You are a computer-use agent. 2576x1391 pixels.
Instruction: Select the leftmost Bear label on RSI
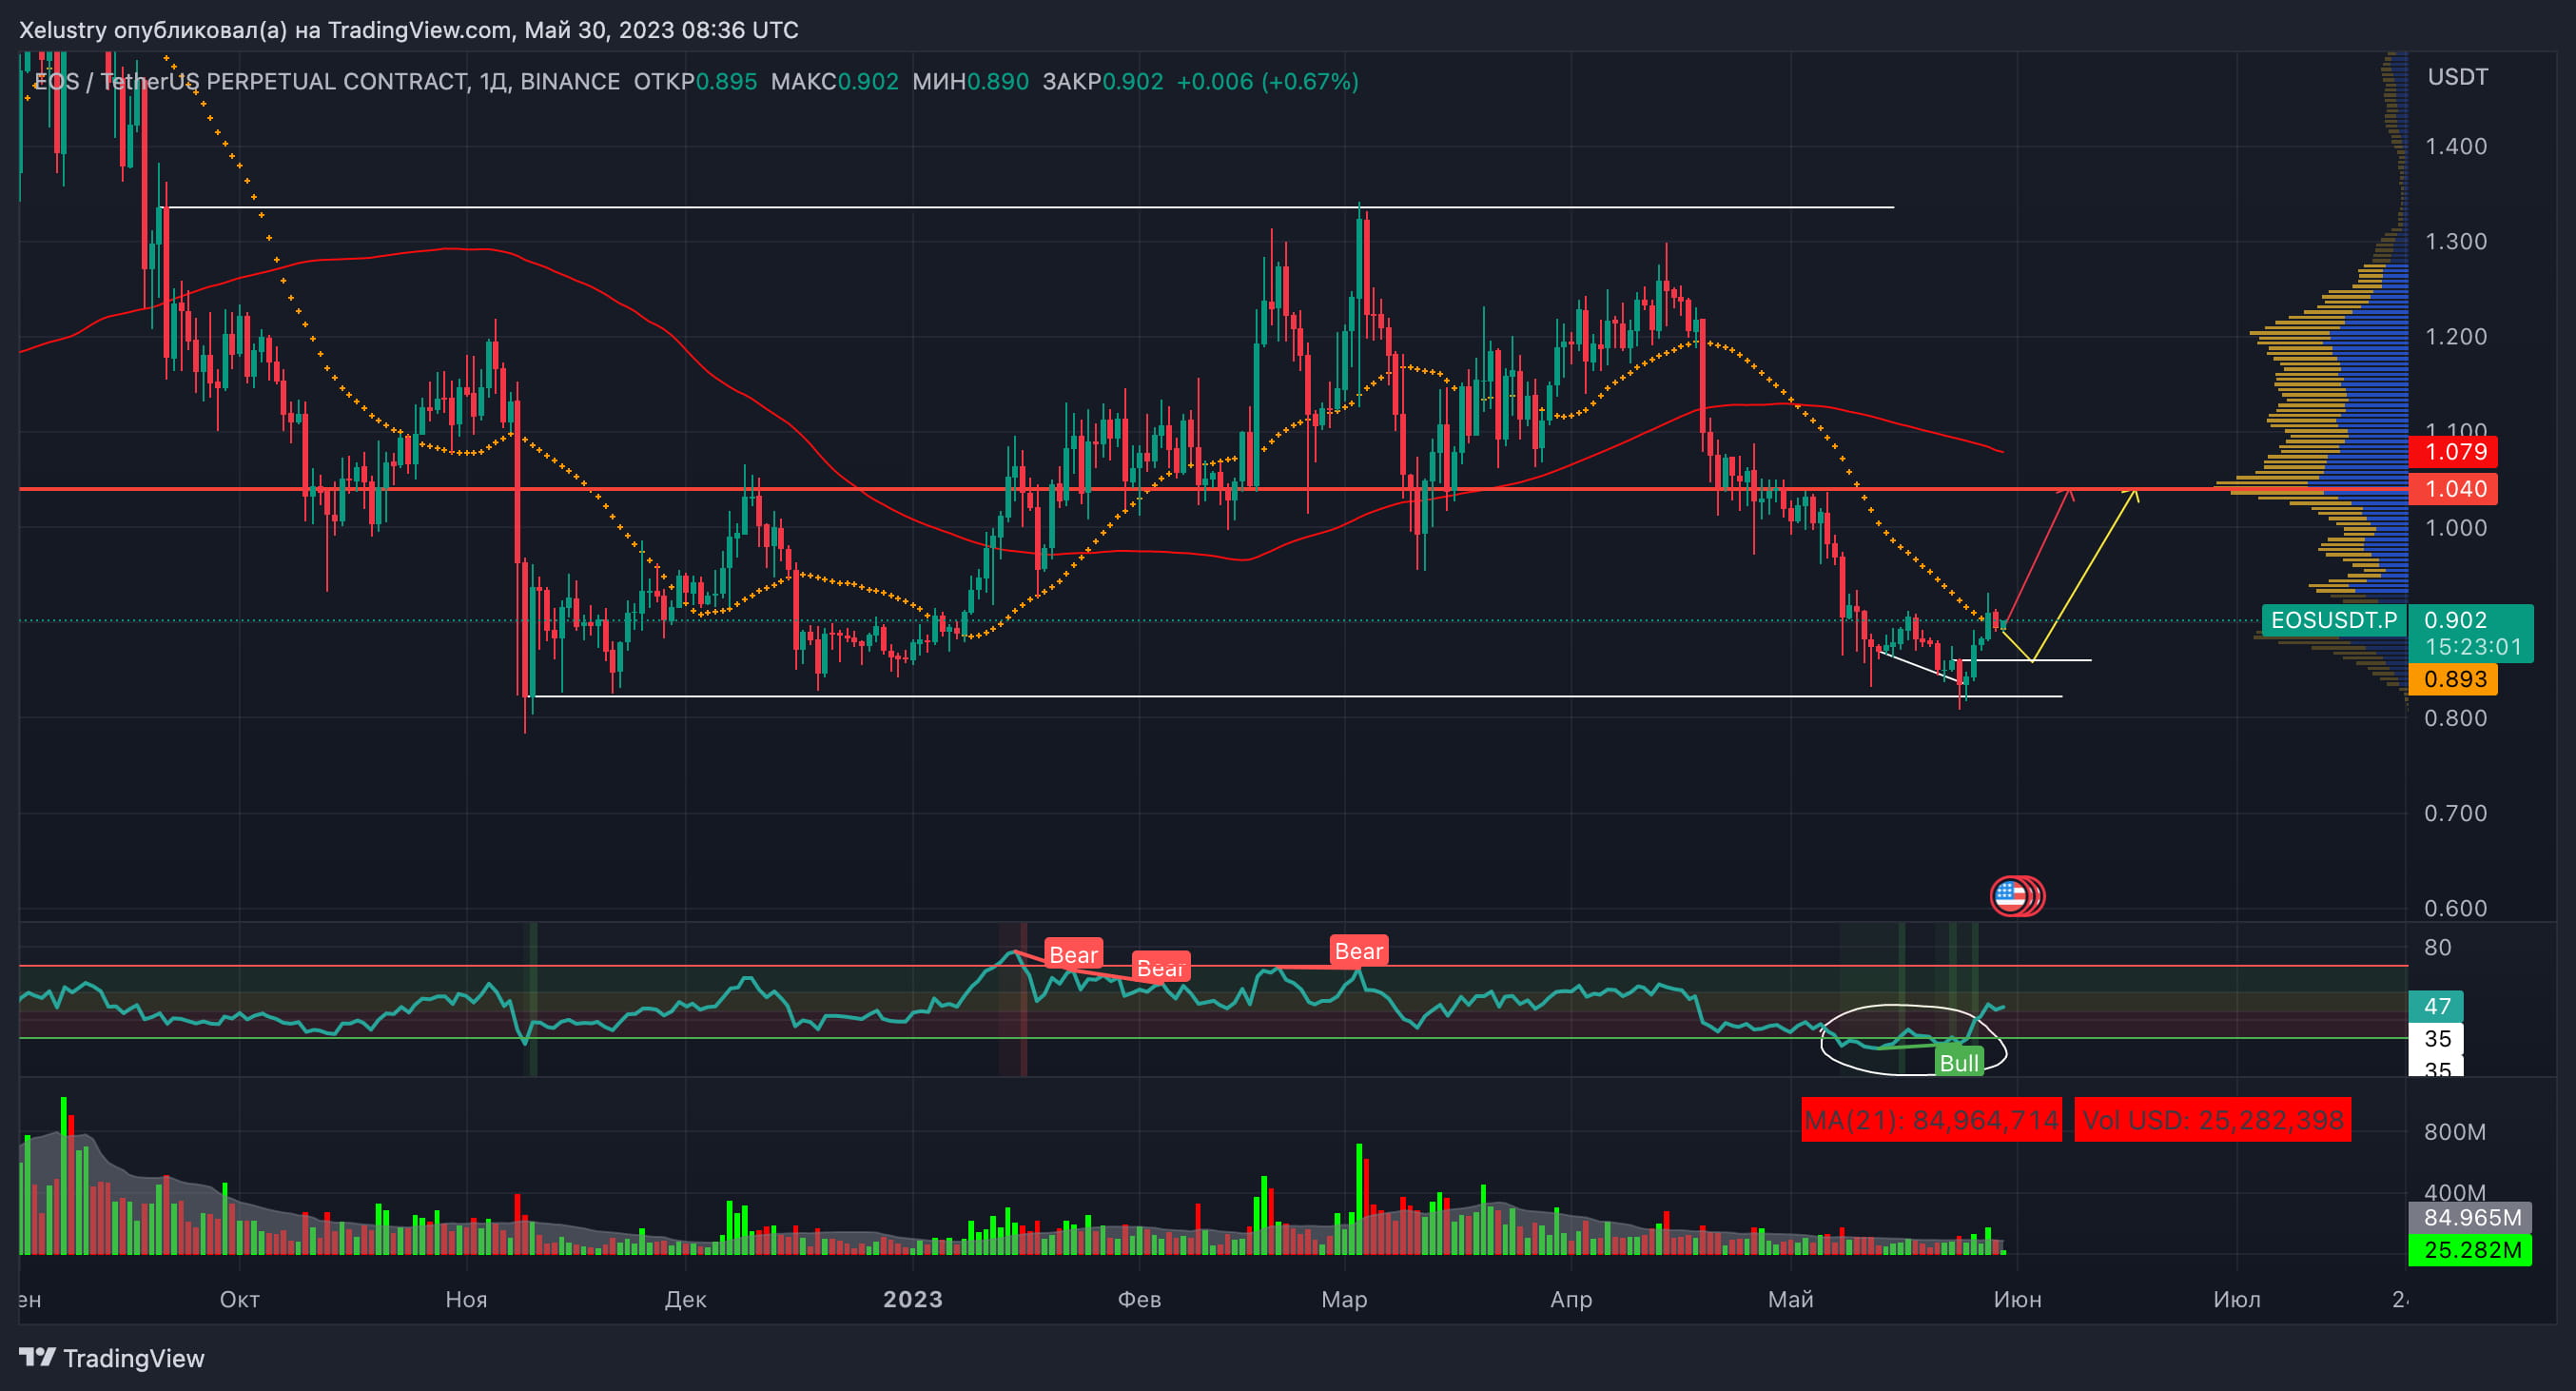(x=1073, y=955)
